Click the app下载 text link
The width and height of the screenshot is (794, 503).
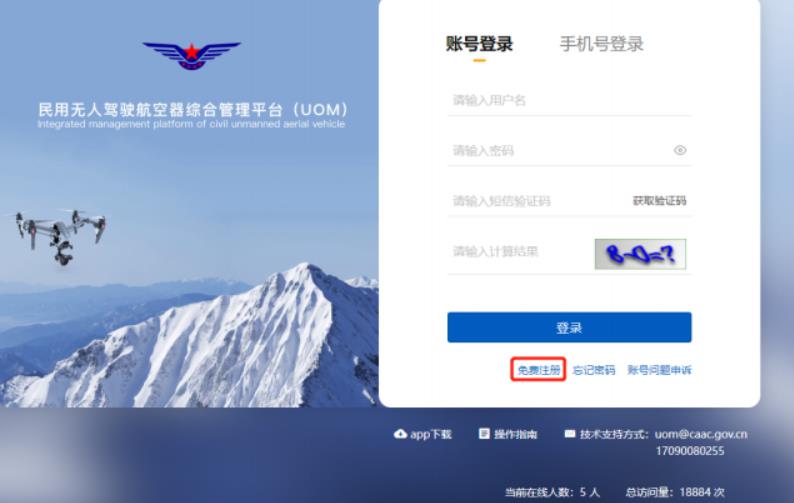point(430,434)
